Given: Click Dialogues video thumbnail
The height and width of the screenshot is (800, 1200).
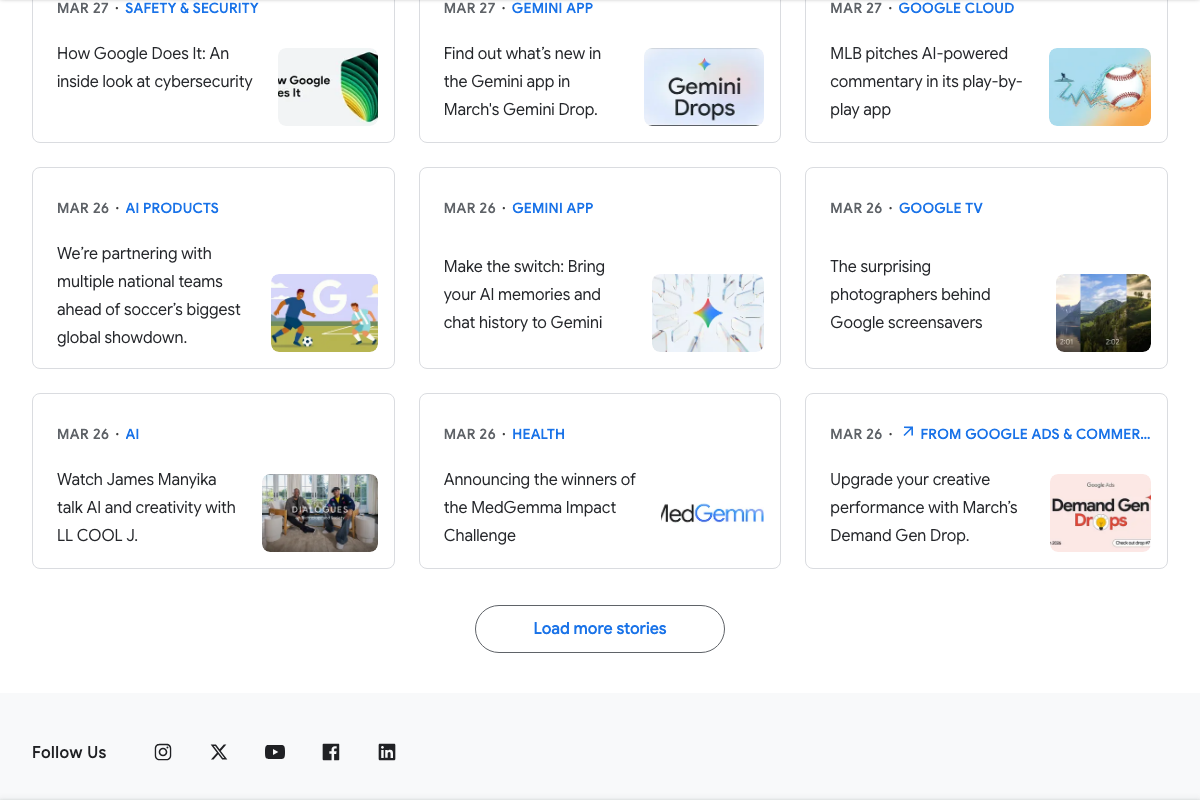Looking at the screenshot, I should point(320,513).
